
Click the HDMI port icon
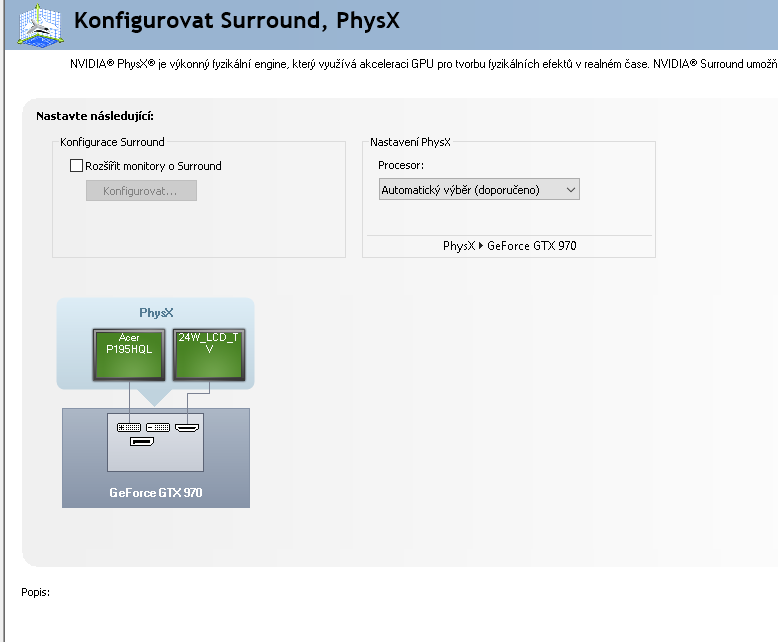click(187, 428)
